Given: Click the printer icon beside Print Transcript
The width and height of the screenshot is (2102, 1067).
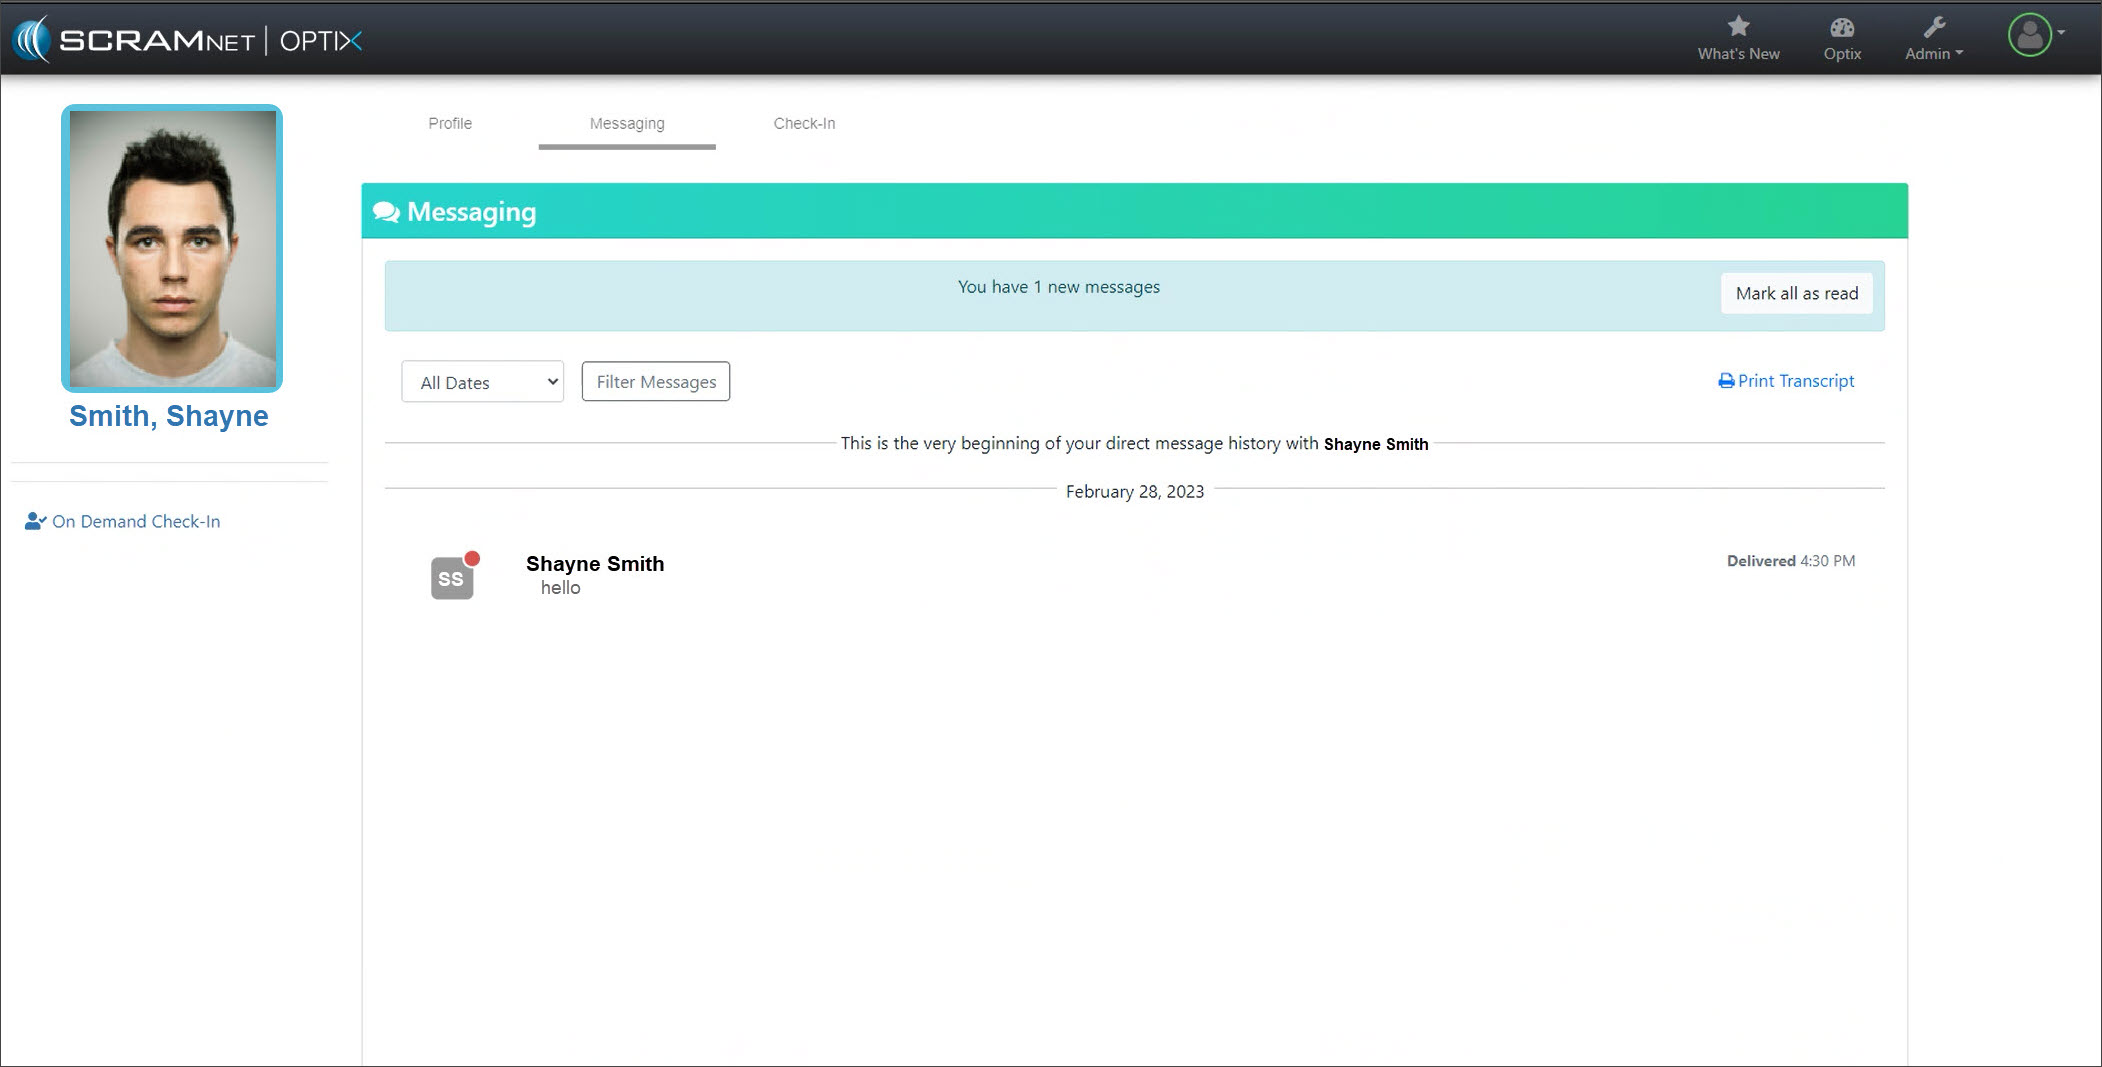Looking at the screenshot, I should pos(1726,381).
